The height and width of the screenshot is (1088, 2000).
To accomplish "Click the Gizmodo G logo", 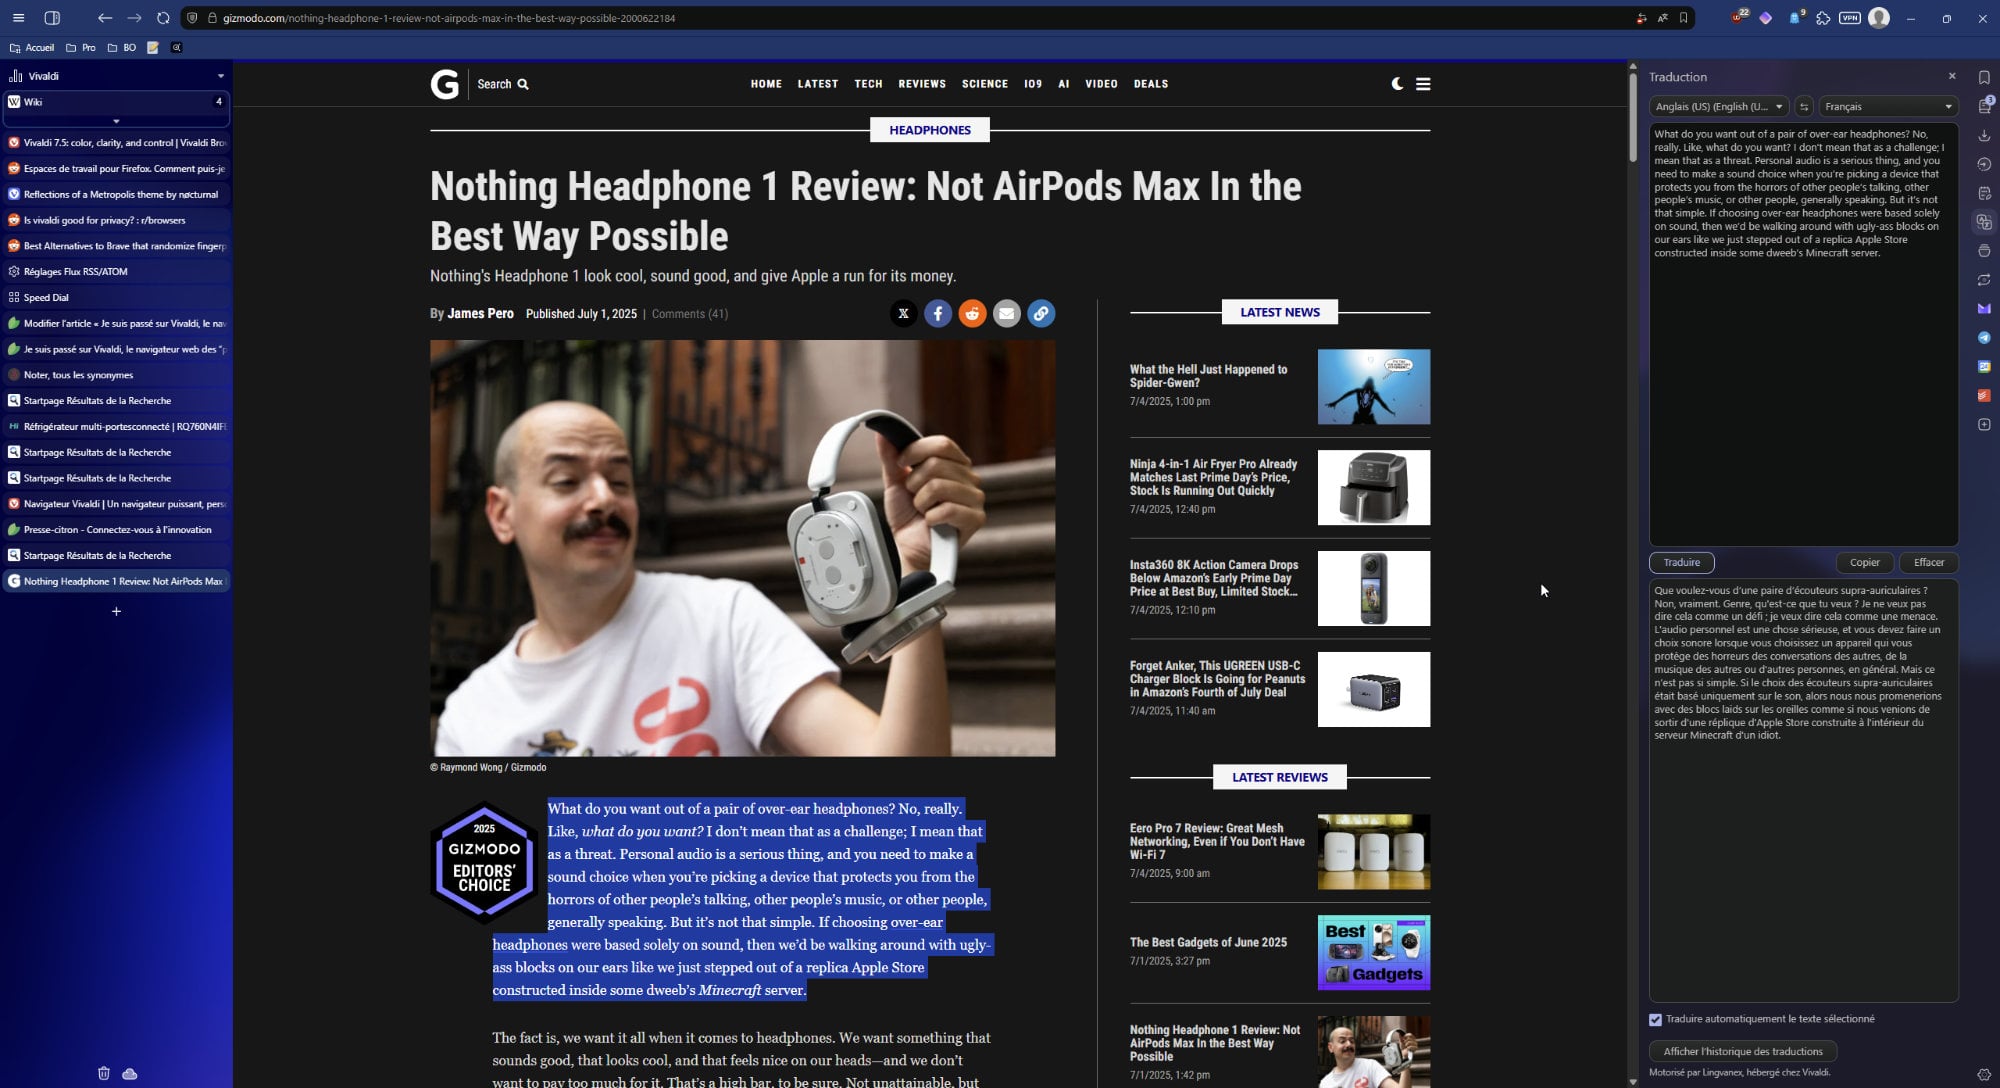I will 445,84.
